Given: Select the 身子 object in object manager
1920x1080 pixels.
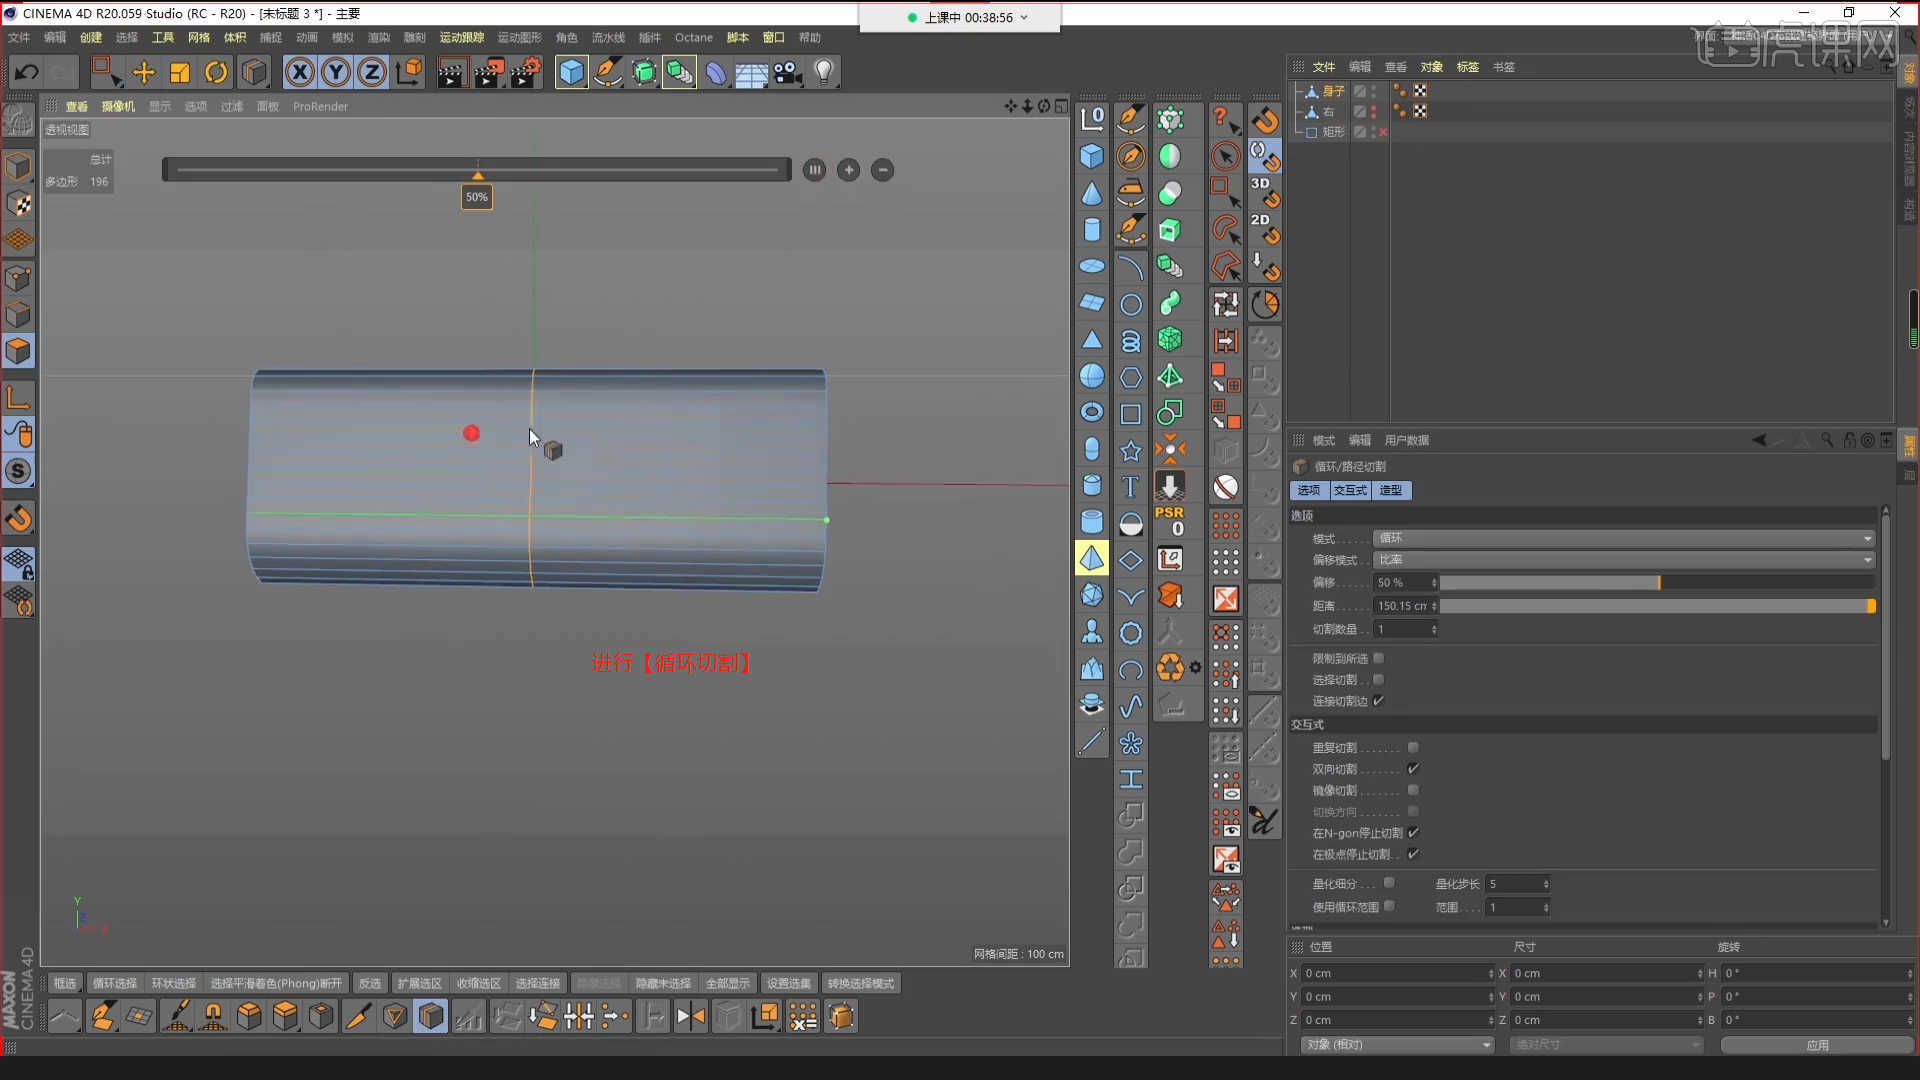Looking at the screenshot, I should click(x=1334, y=91).
